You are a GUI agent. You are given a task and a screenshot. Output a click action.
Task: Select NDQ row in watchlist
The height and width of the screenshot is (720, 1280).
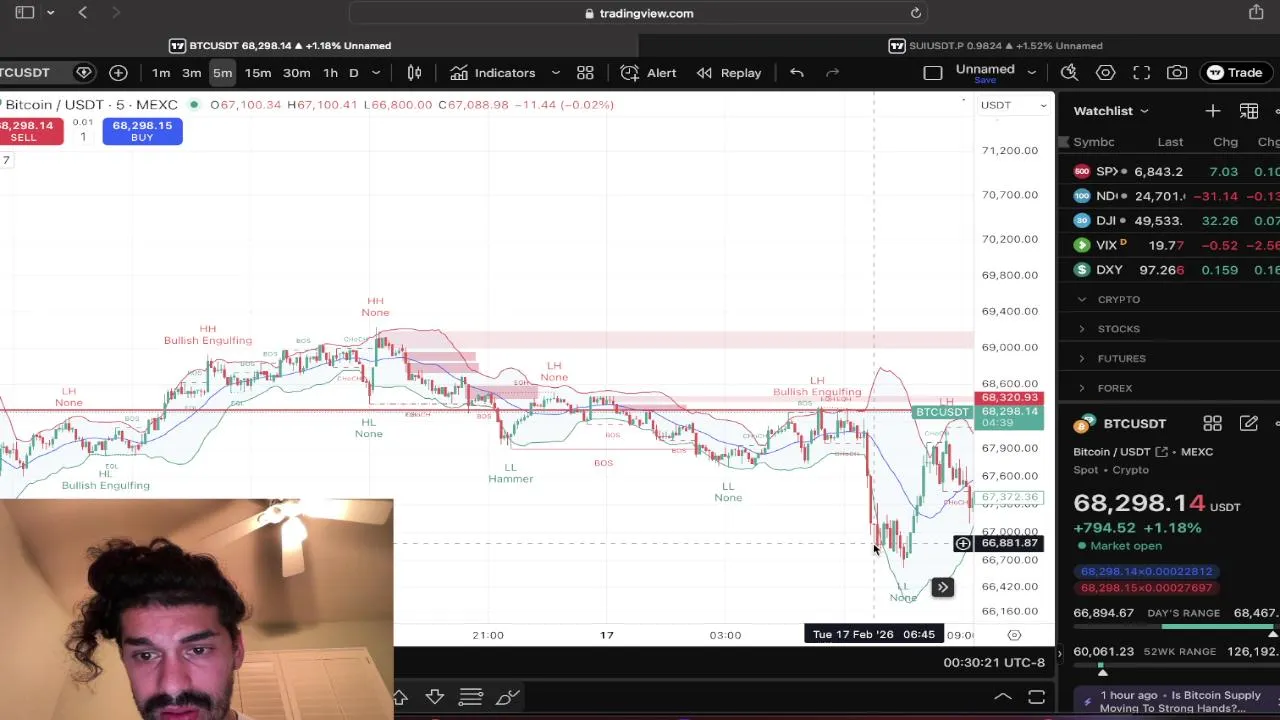click(x=1170, y=196)
